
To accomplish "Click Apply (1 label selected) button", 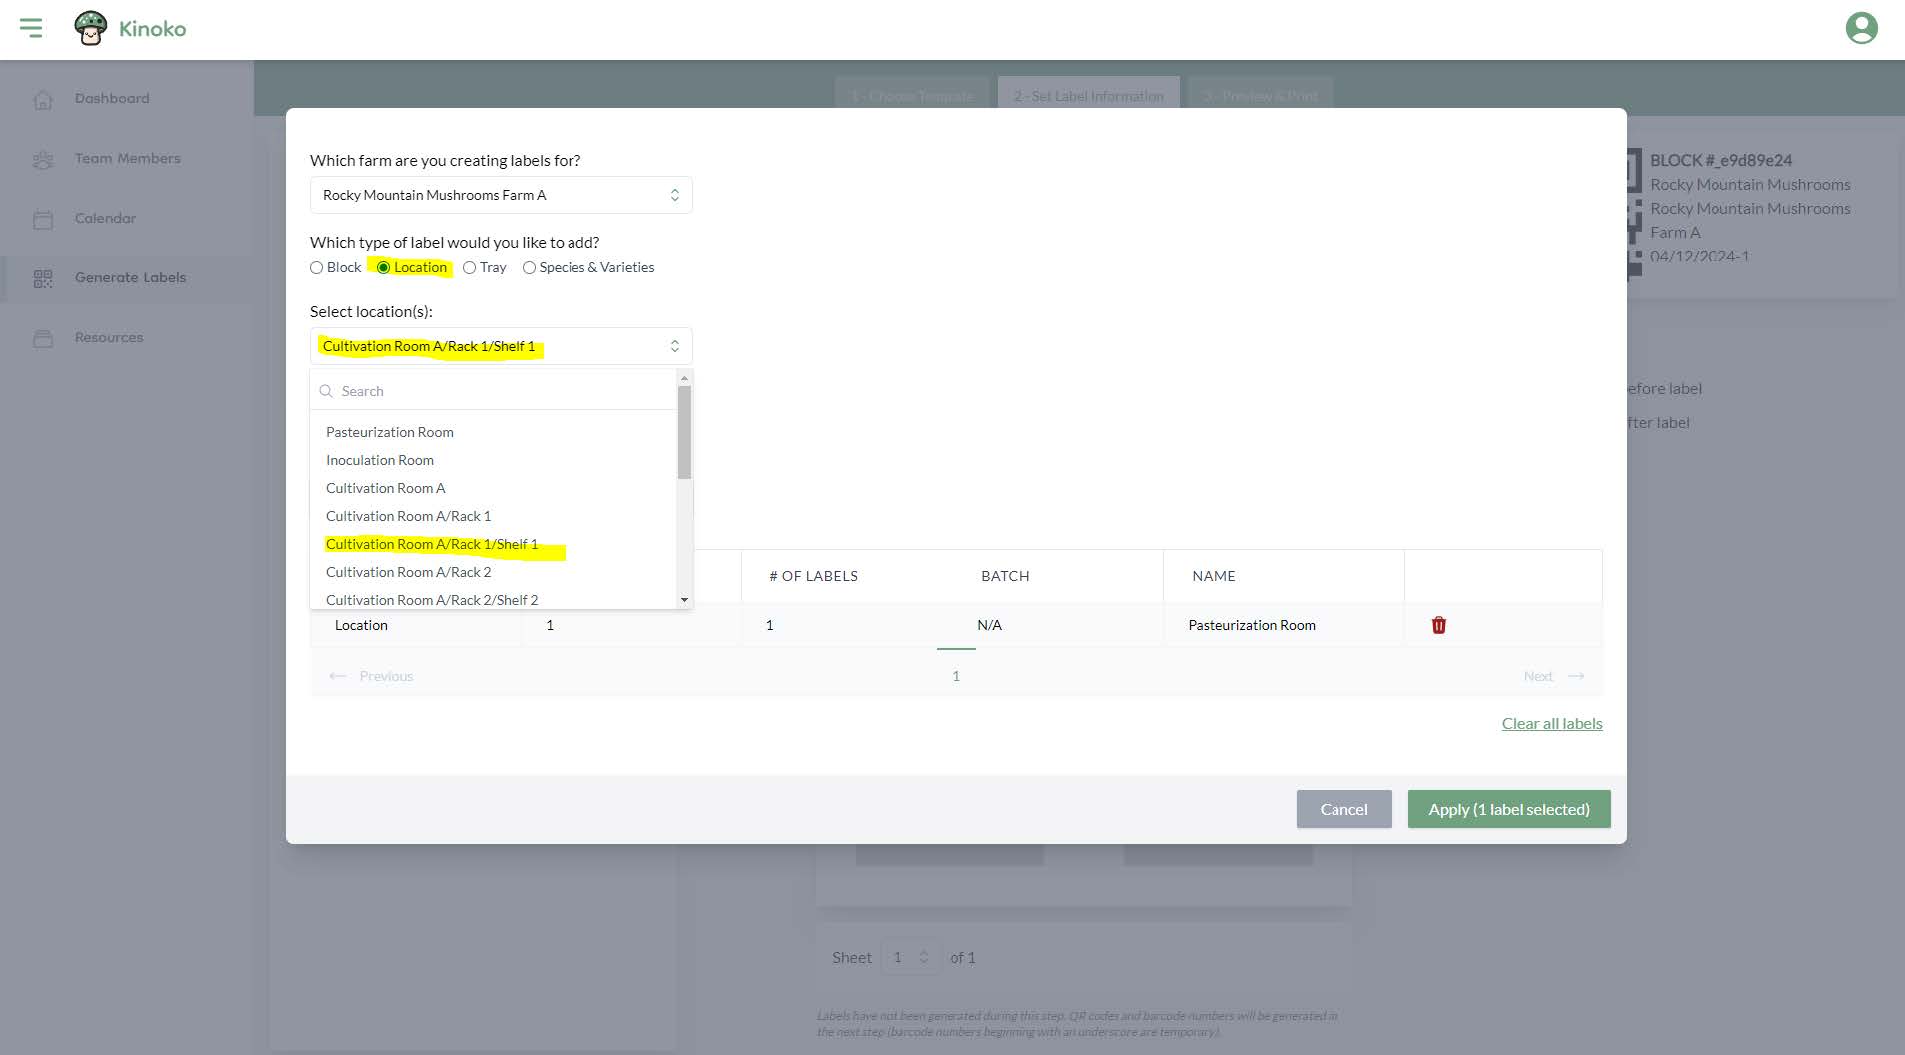I will pos(1508,809).
